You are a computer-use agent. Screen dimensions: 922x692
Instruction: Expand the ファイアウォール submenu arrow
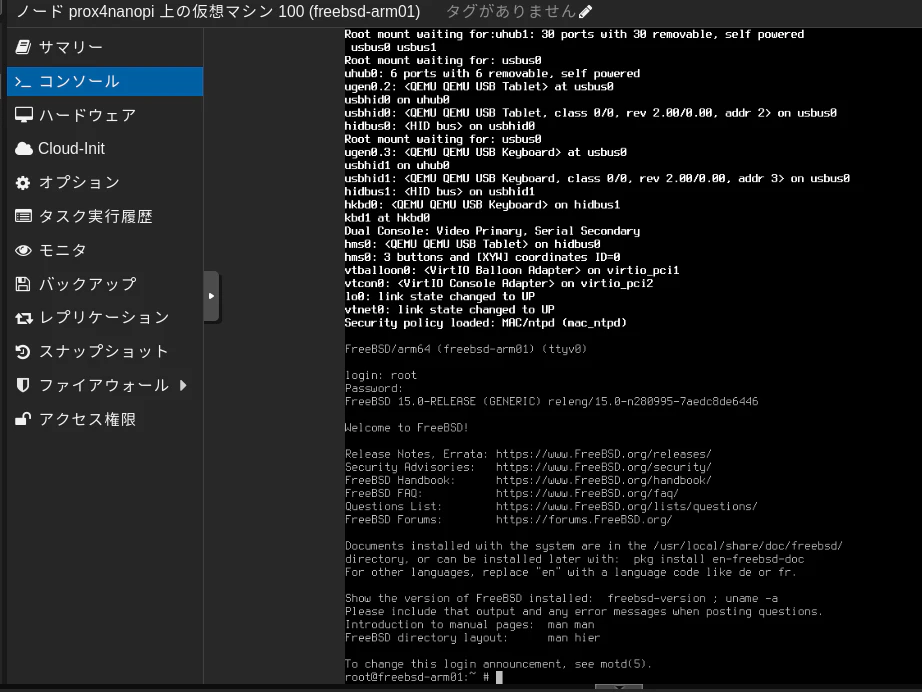[x=183, y=386]
